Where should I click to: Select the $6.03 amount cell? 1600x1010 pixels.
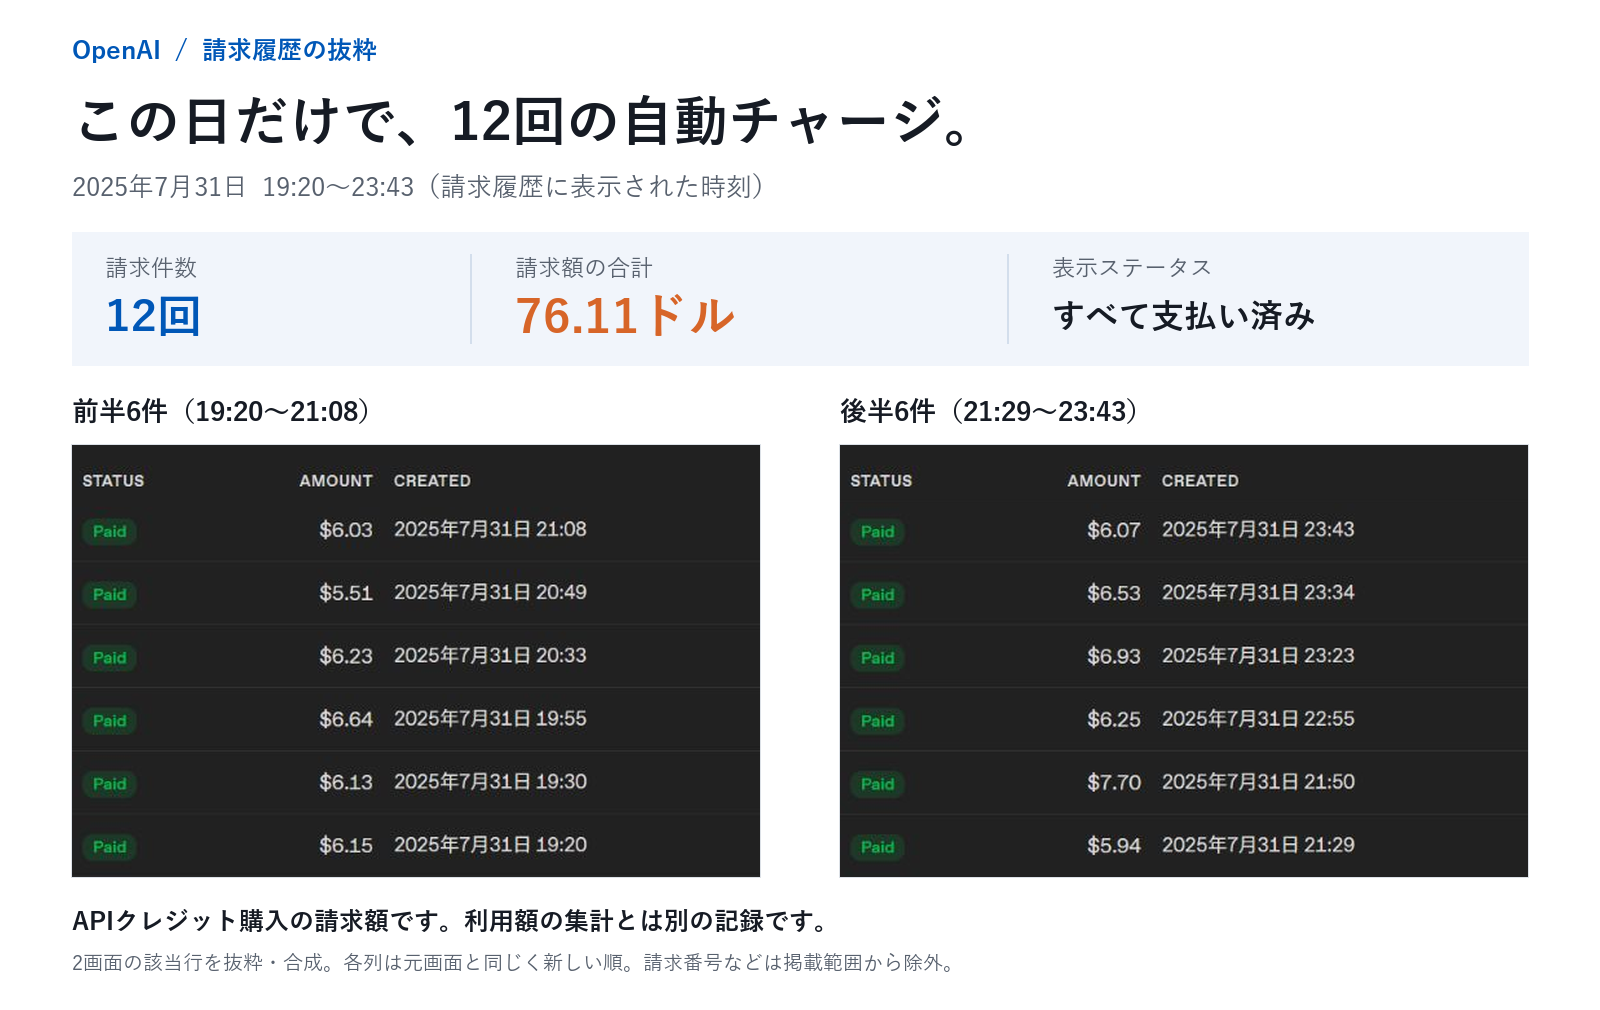(x=346, y=529)
